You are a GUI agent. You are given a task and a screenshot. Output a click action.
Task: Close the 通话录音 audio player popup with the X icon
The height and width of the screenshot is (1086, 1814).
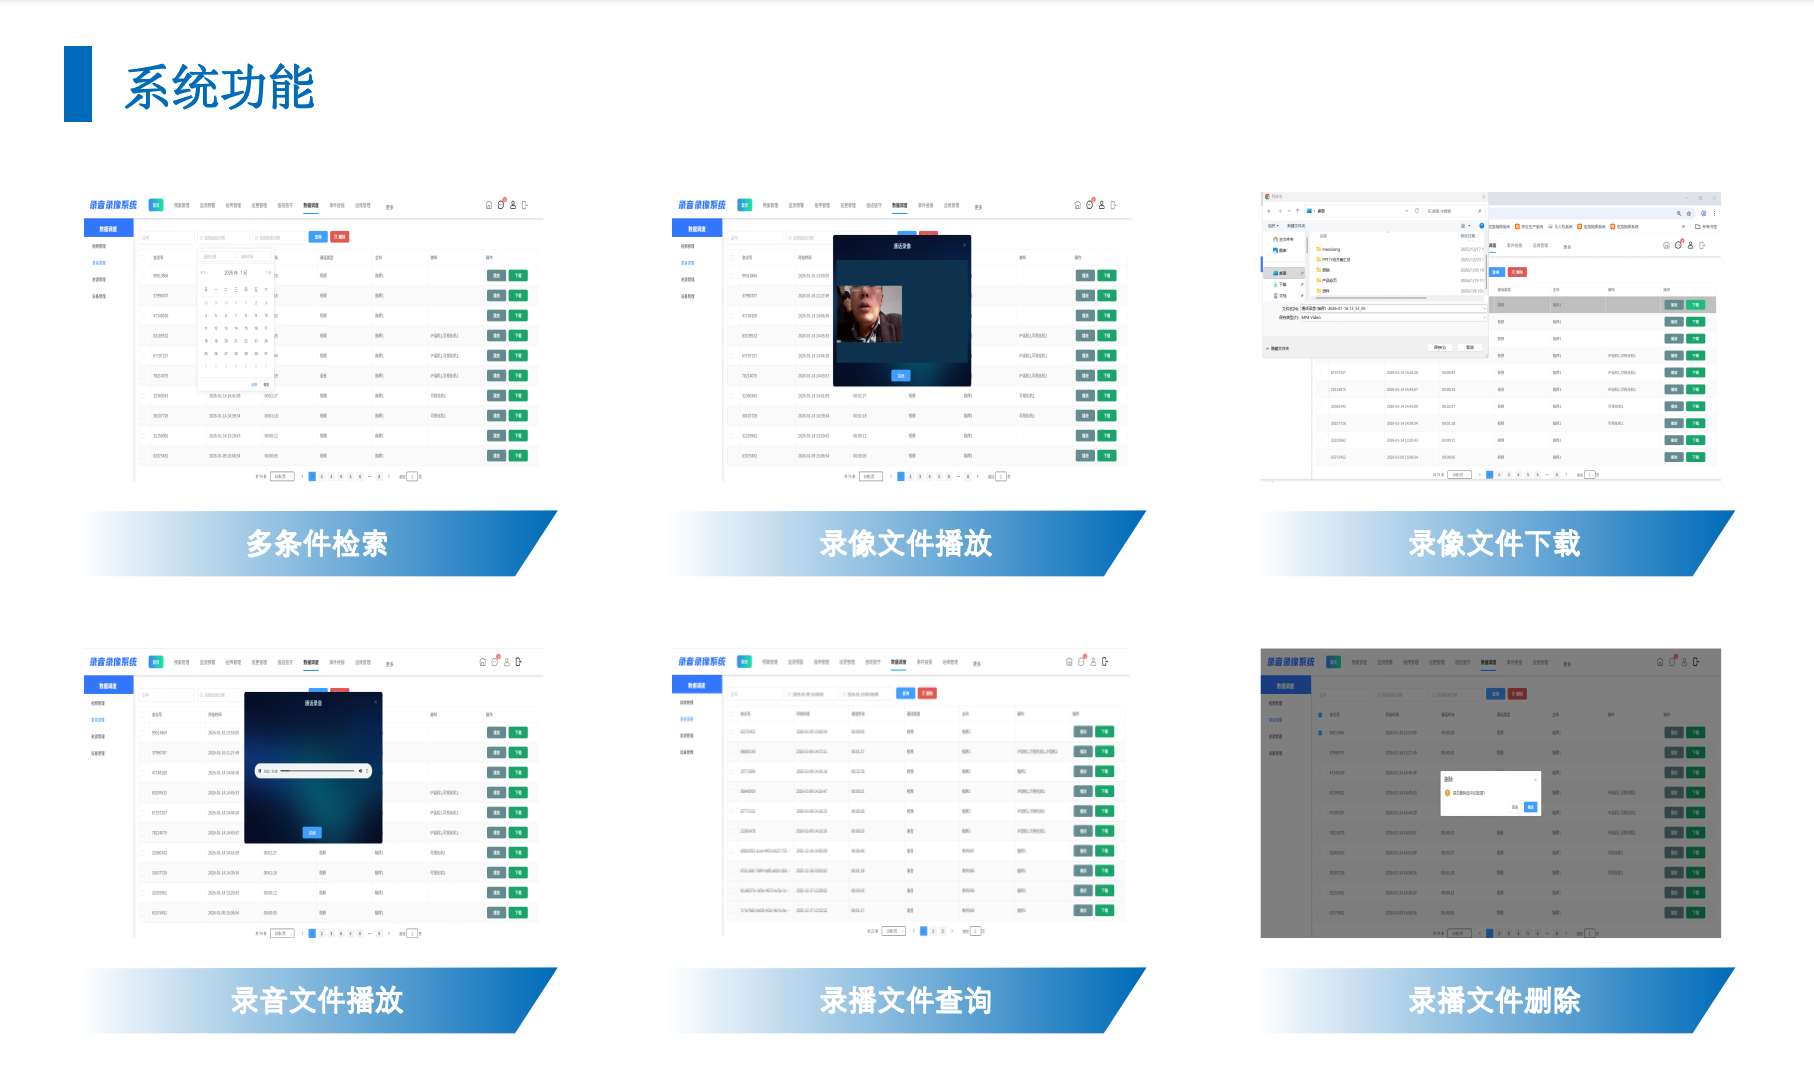point(376,702)
